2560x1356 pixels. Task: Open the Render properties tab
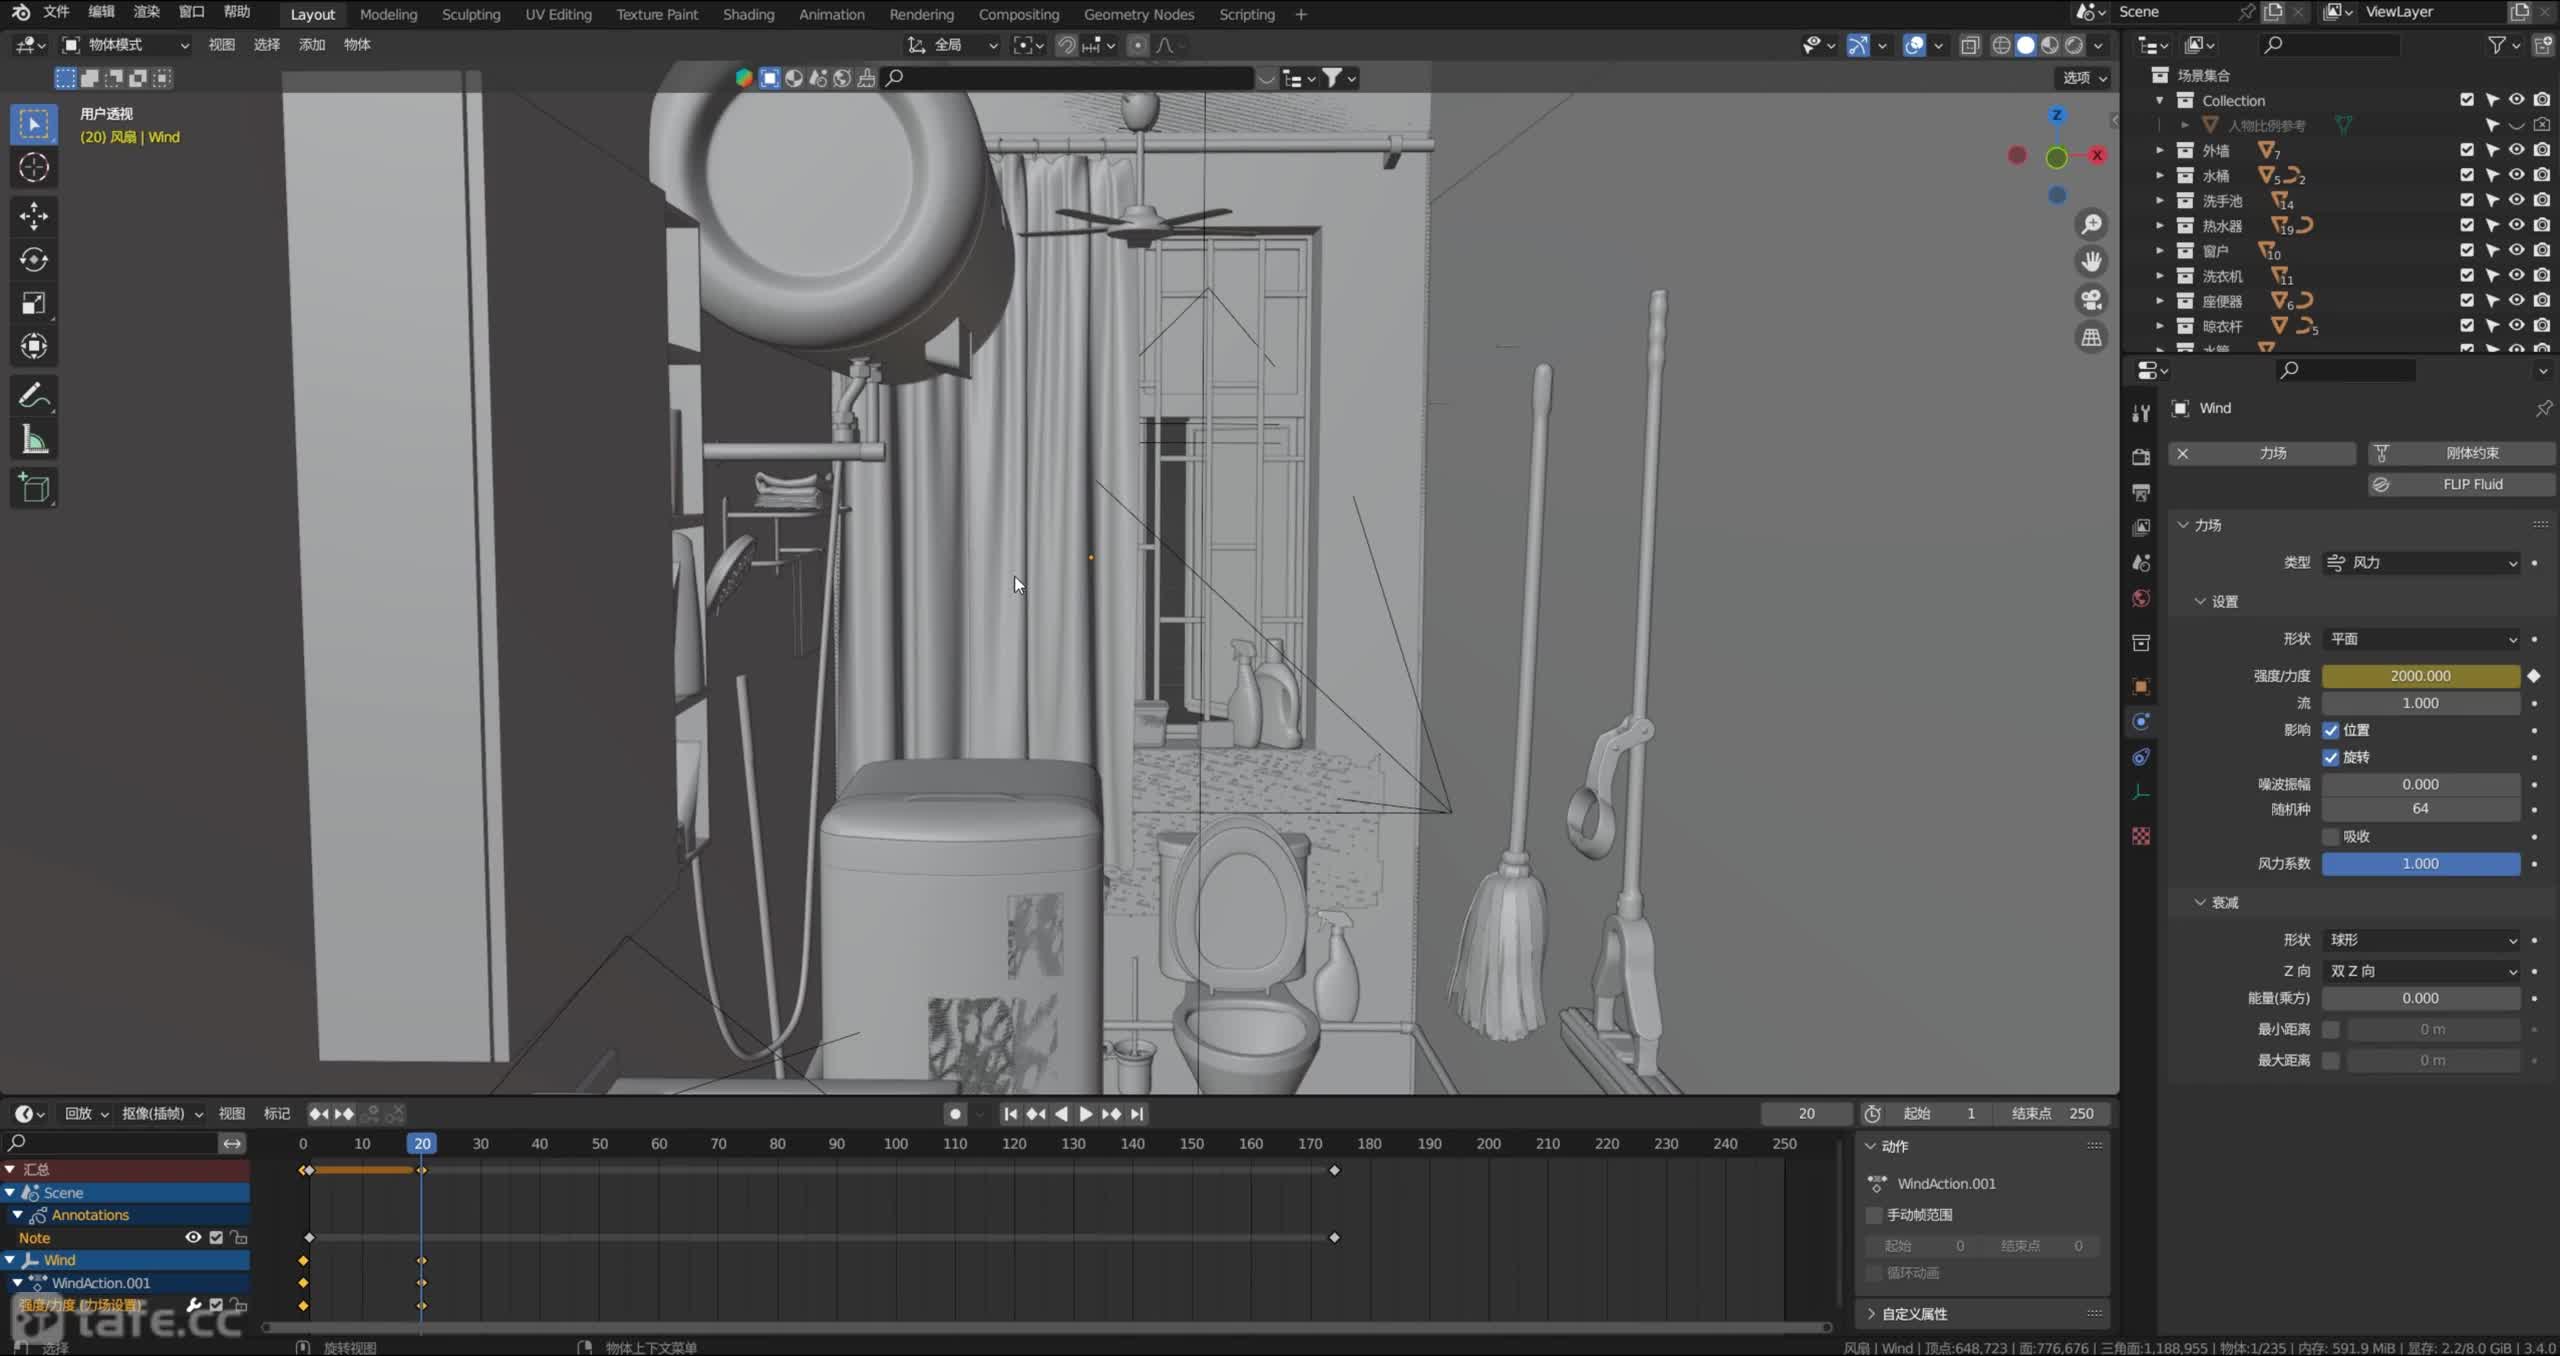2141,457
